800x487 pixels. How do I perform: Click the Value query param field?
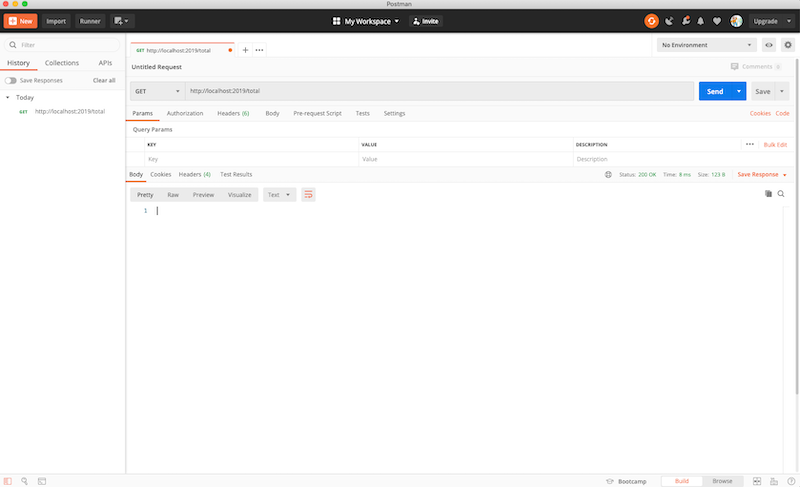pos(466,159)
